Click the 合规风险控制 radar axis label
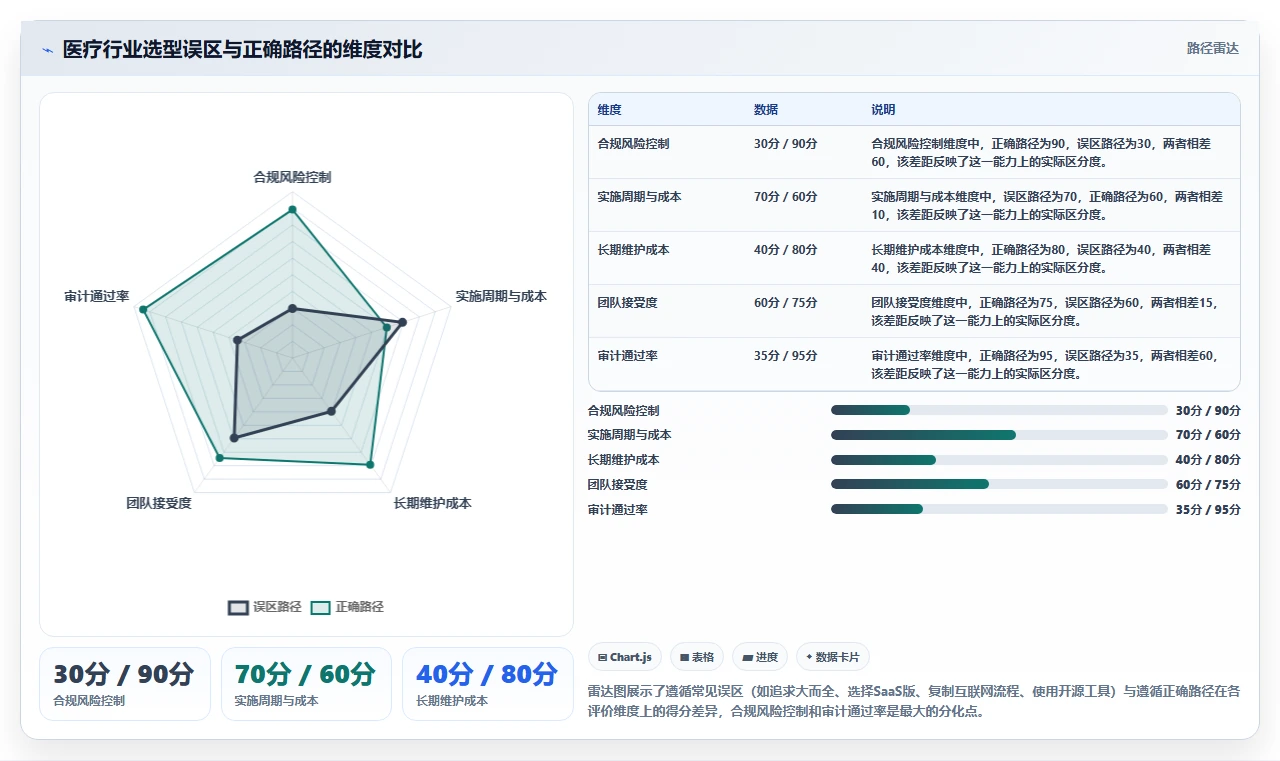 [292, 177]
